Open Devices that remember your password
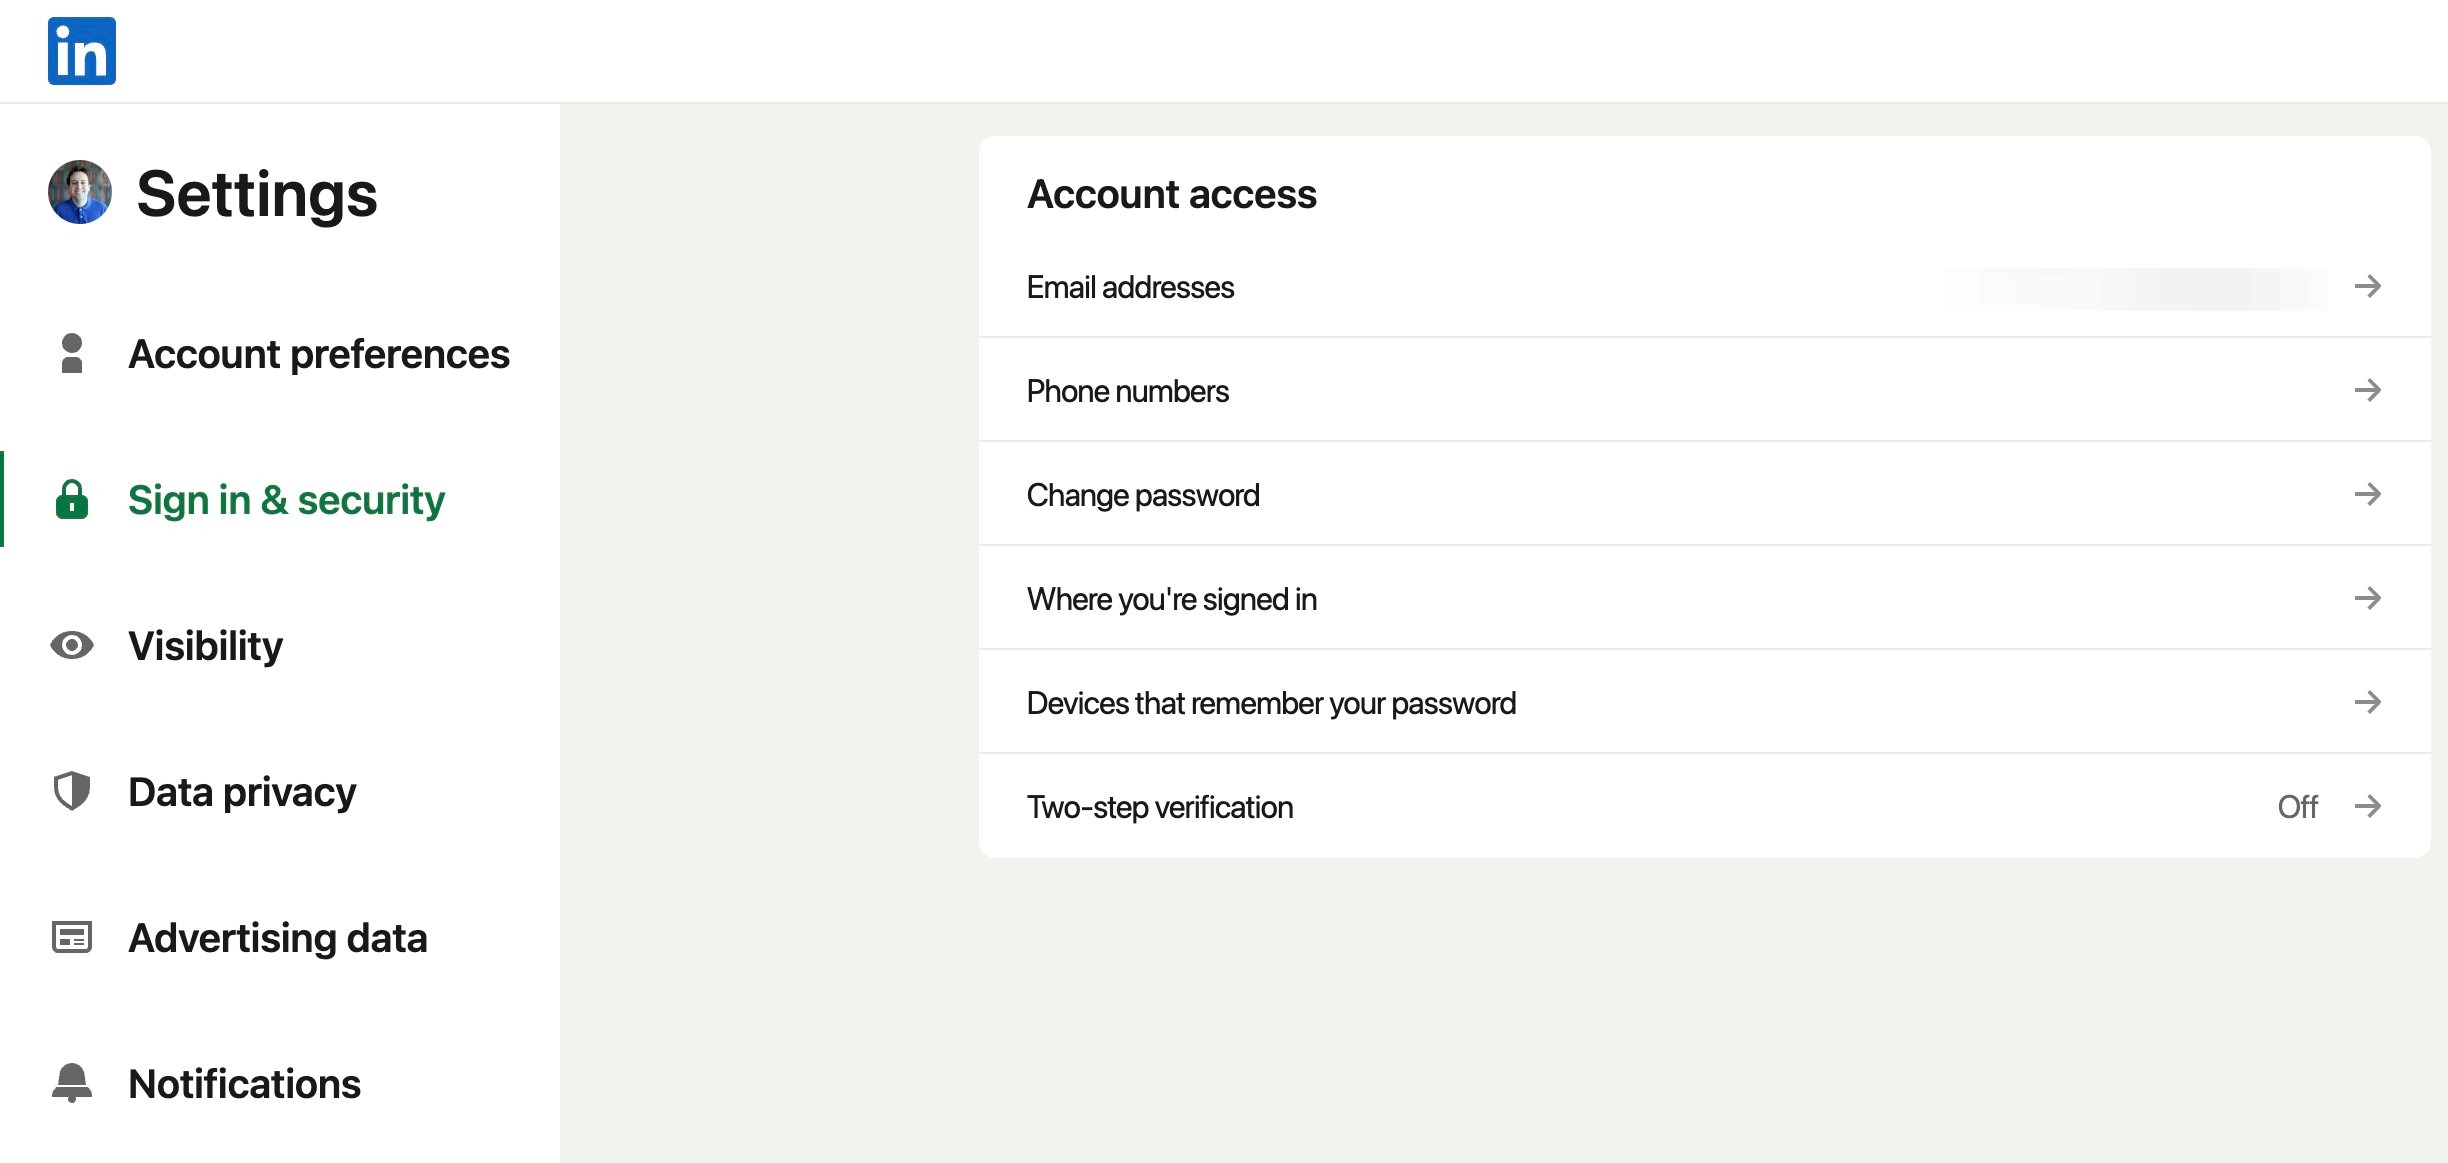 1271,703
